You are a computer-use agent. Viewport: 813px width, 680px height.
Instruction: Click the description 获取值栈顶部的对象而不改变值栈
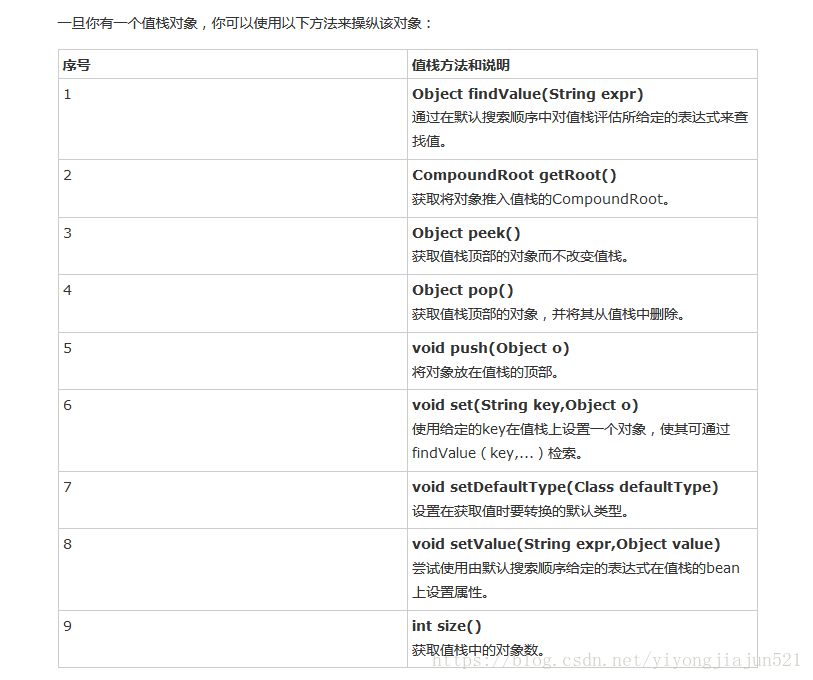pos(520,257)
